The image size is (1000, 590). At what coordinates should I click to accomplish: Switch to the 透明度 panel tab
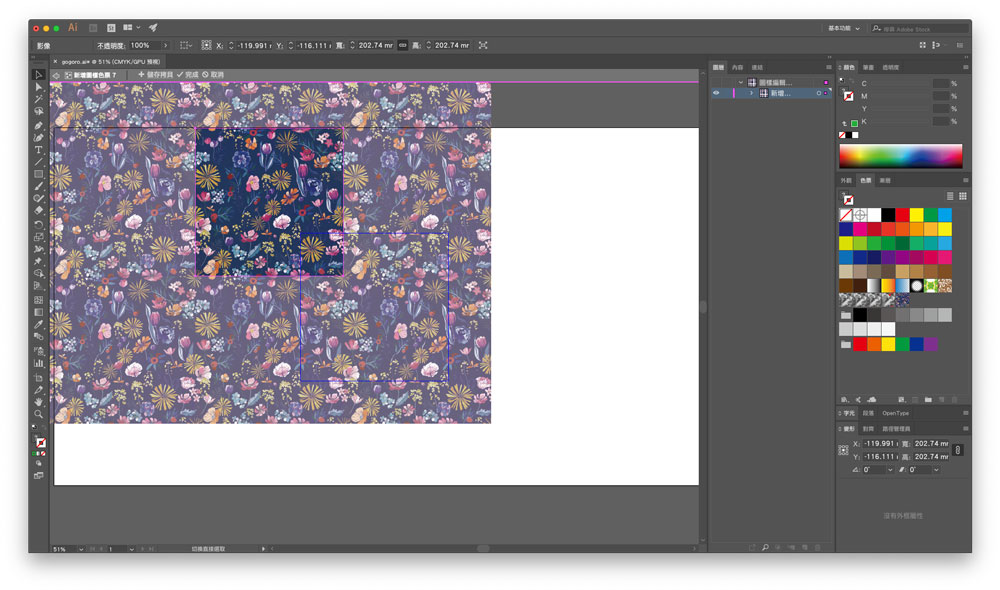pos(890,67)
